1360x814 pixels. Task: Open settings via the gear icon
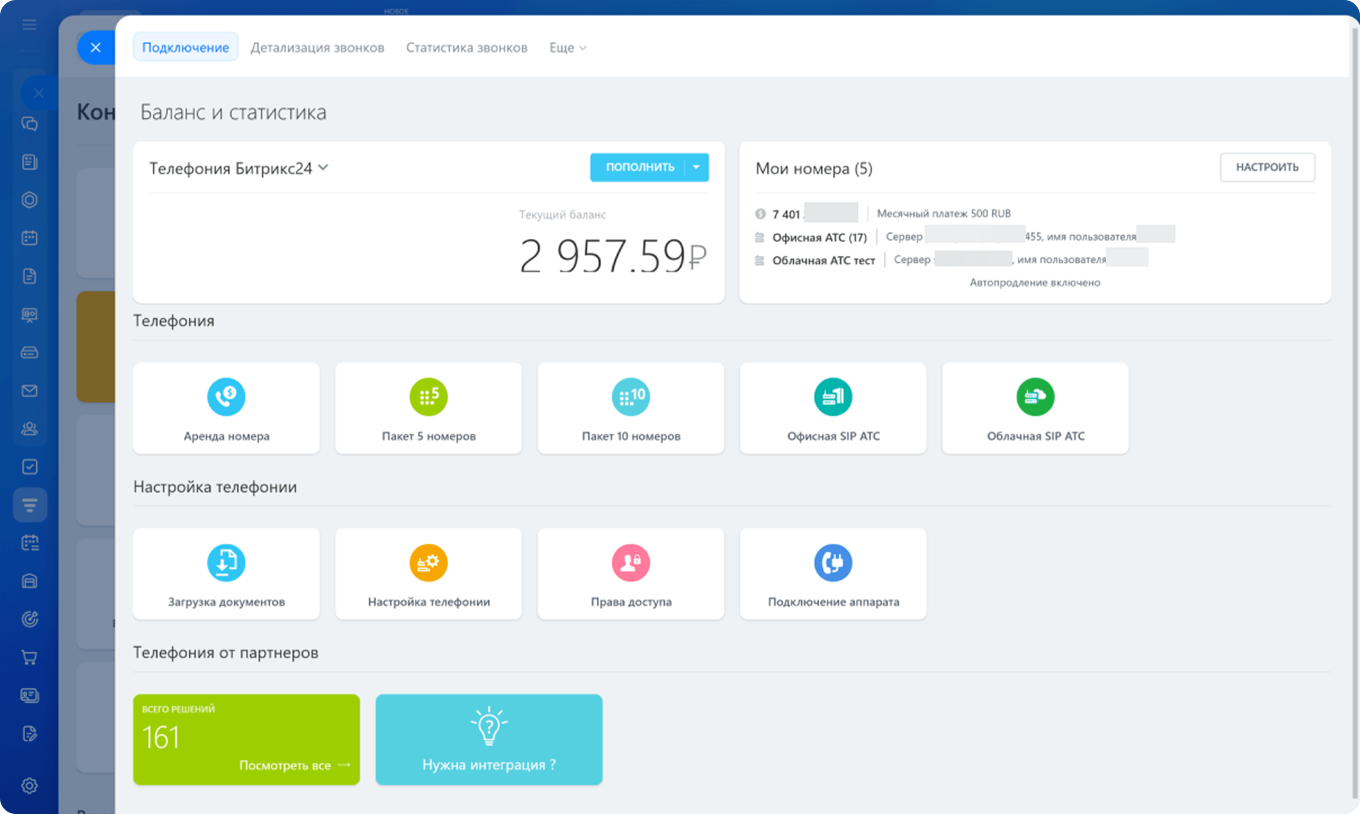(29, 785)
